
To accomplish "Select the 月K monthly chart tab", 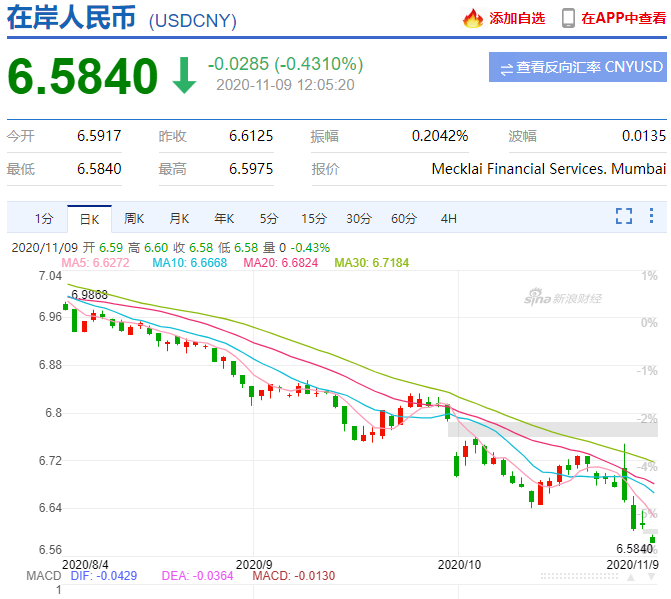I will coord(179,218).
